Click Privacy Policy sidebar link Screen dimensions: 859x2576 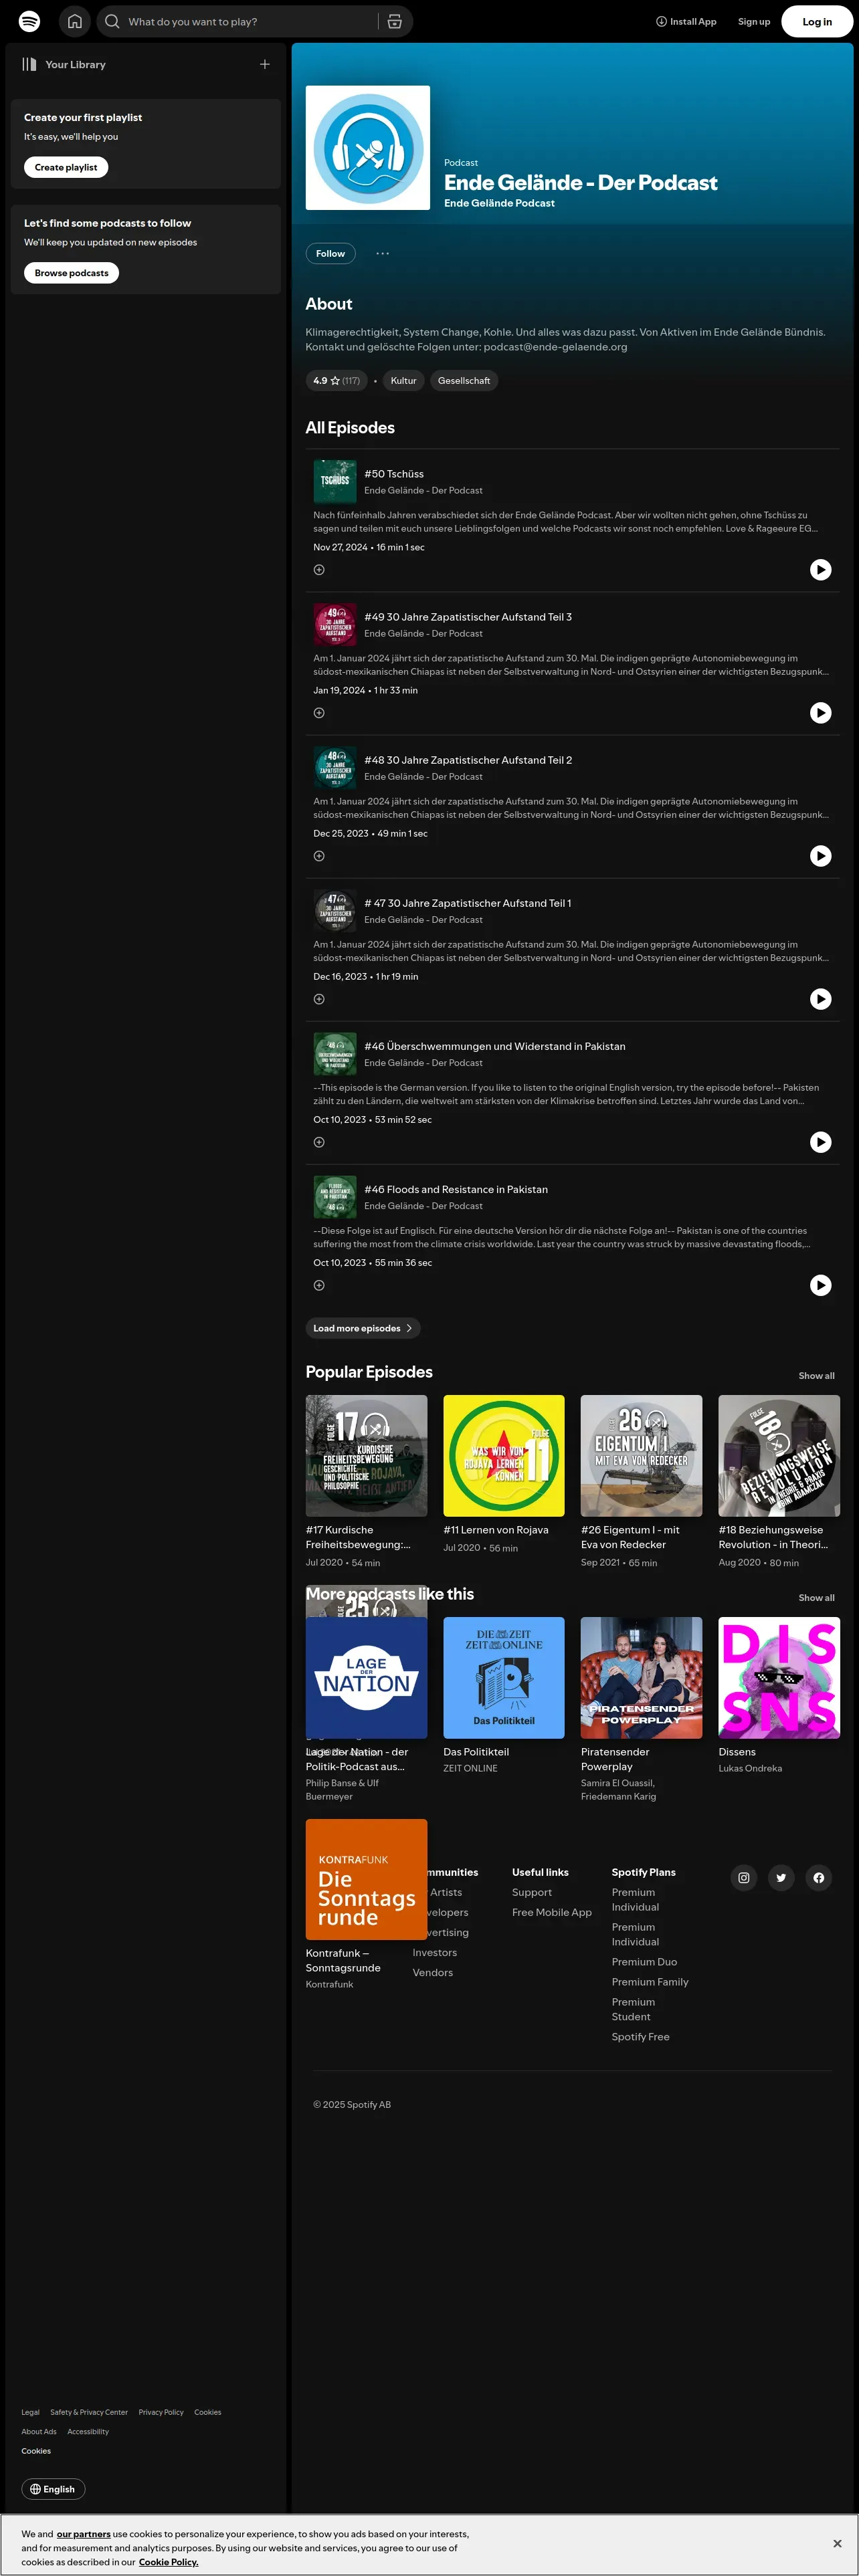click(x=161, y=2412)
